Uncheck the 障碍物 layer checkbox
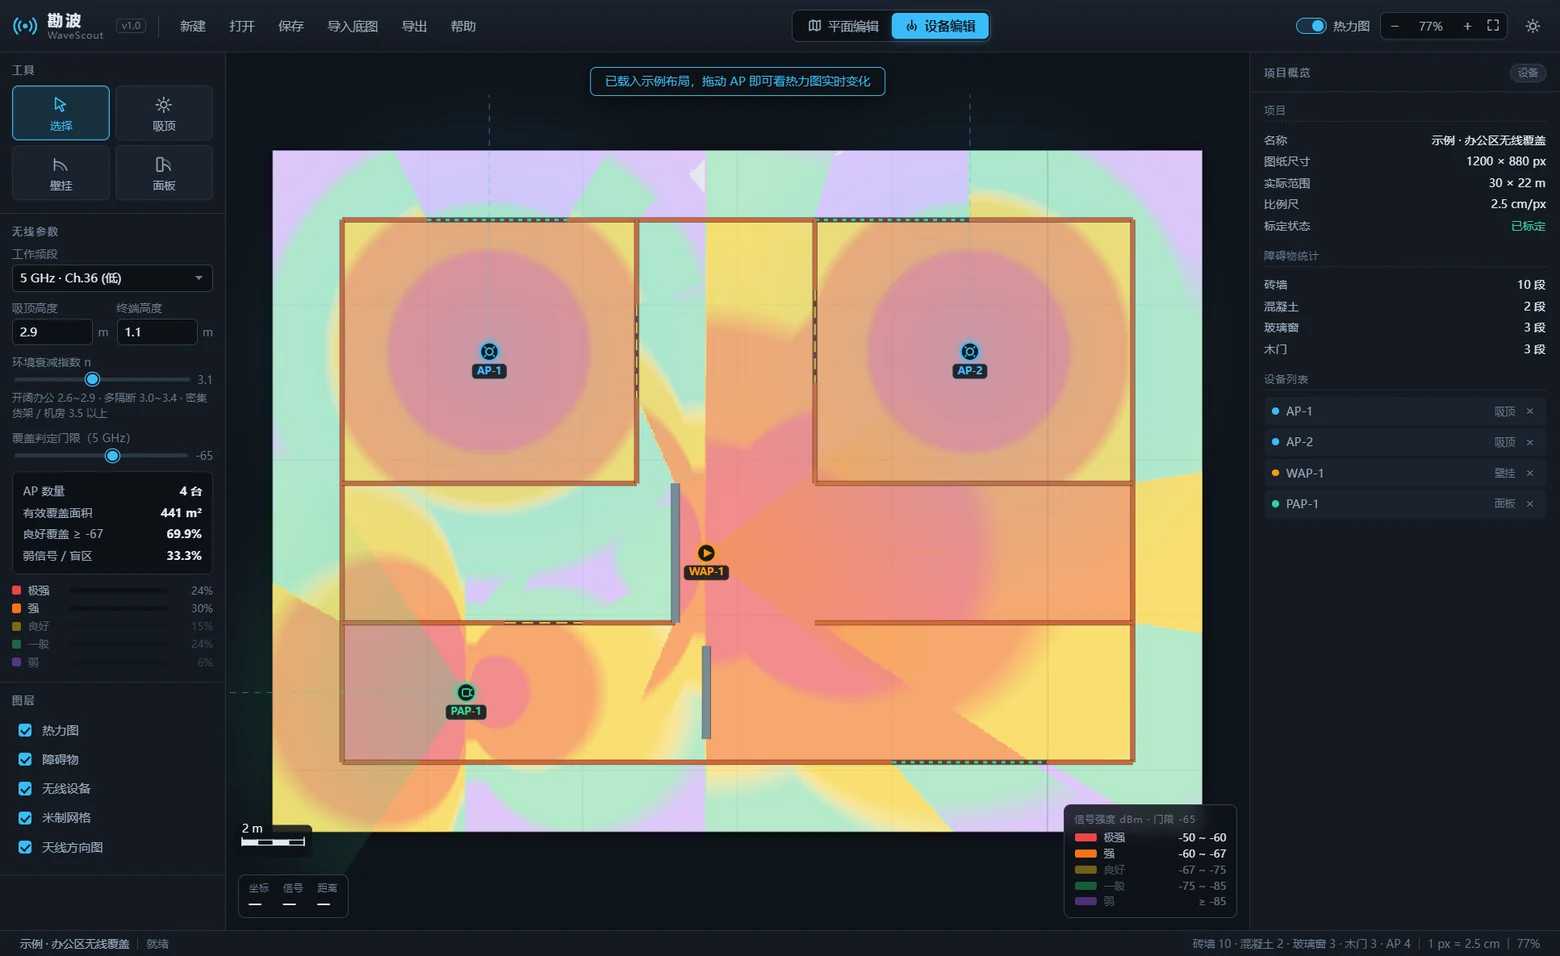This screenshot has height=956, width=1560. pos(25,759)
